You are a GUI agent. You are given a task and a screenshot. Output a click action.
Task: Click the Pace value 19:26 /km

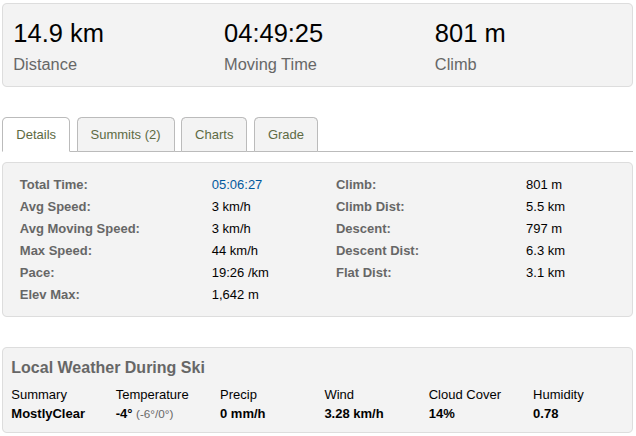coord(240,273)
